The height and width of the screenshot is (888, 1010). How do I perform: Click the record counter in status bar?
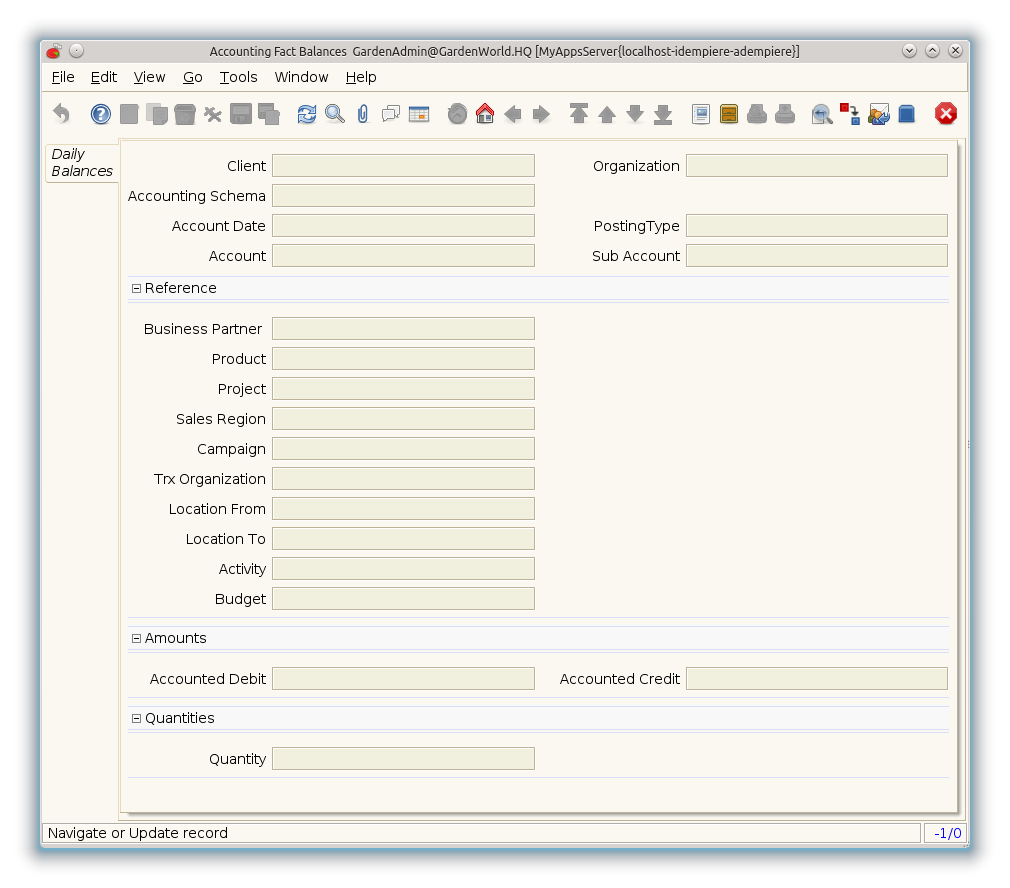945,833
